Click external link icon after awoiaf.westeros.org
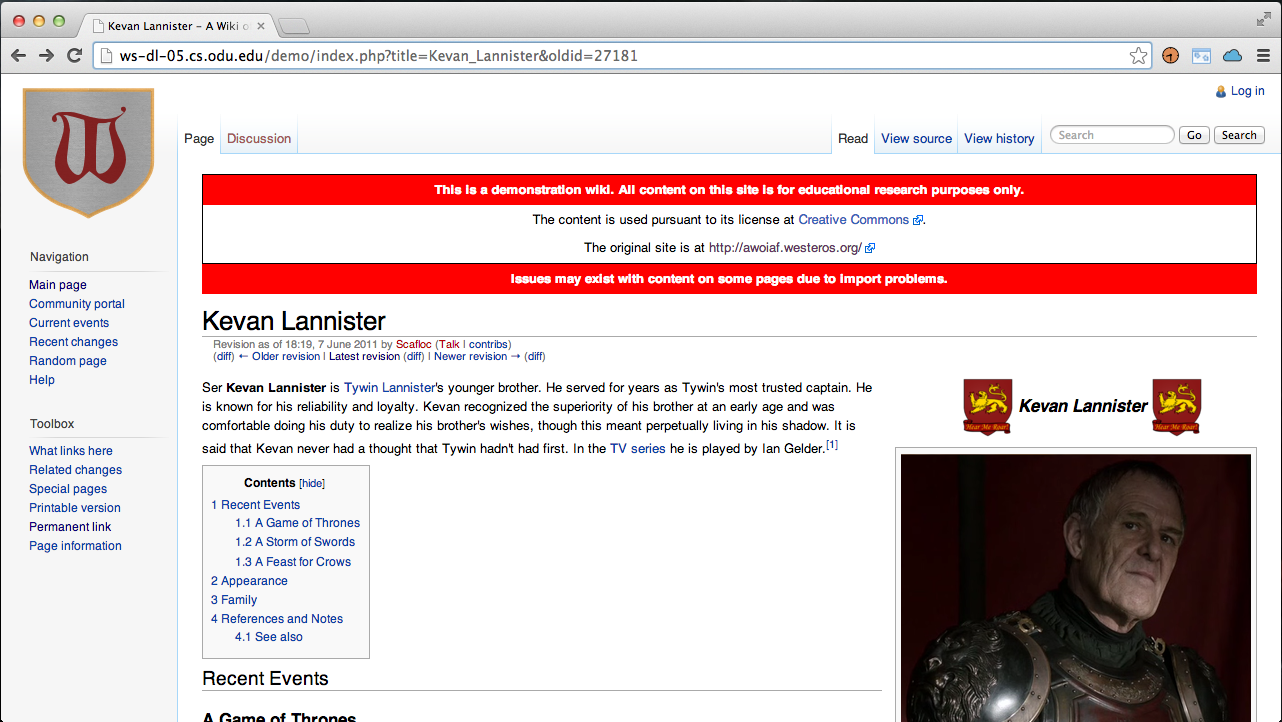This screenshot has height=722, width=1282. pos(870,248)
